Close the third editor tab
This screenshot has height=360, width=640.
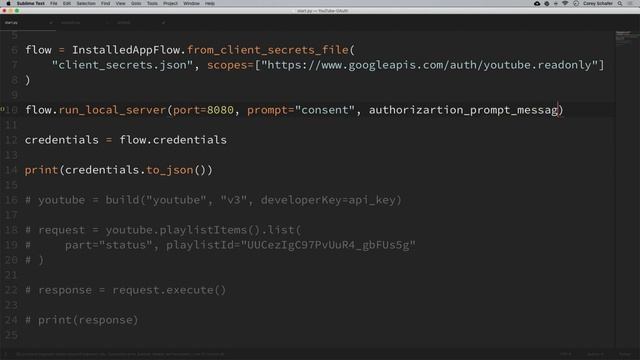163,23
